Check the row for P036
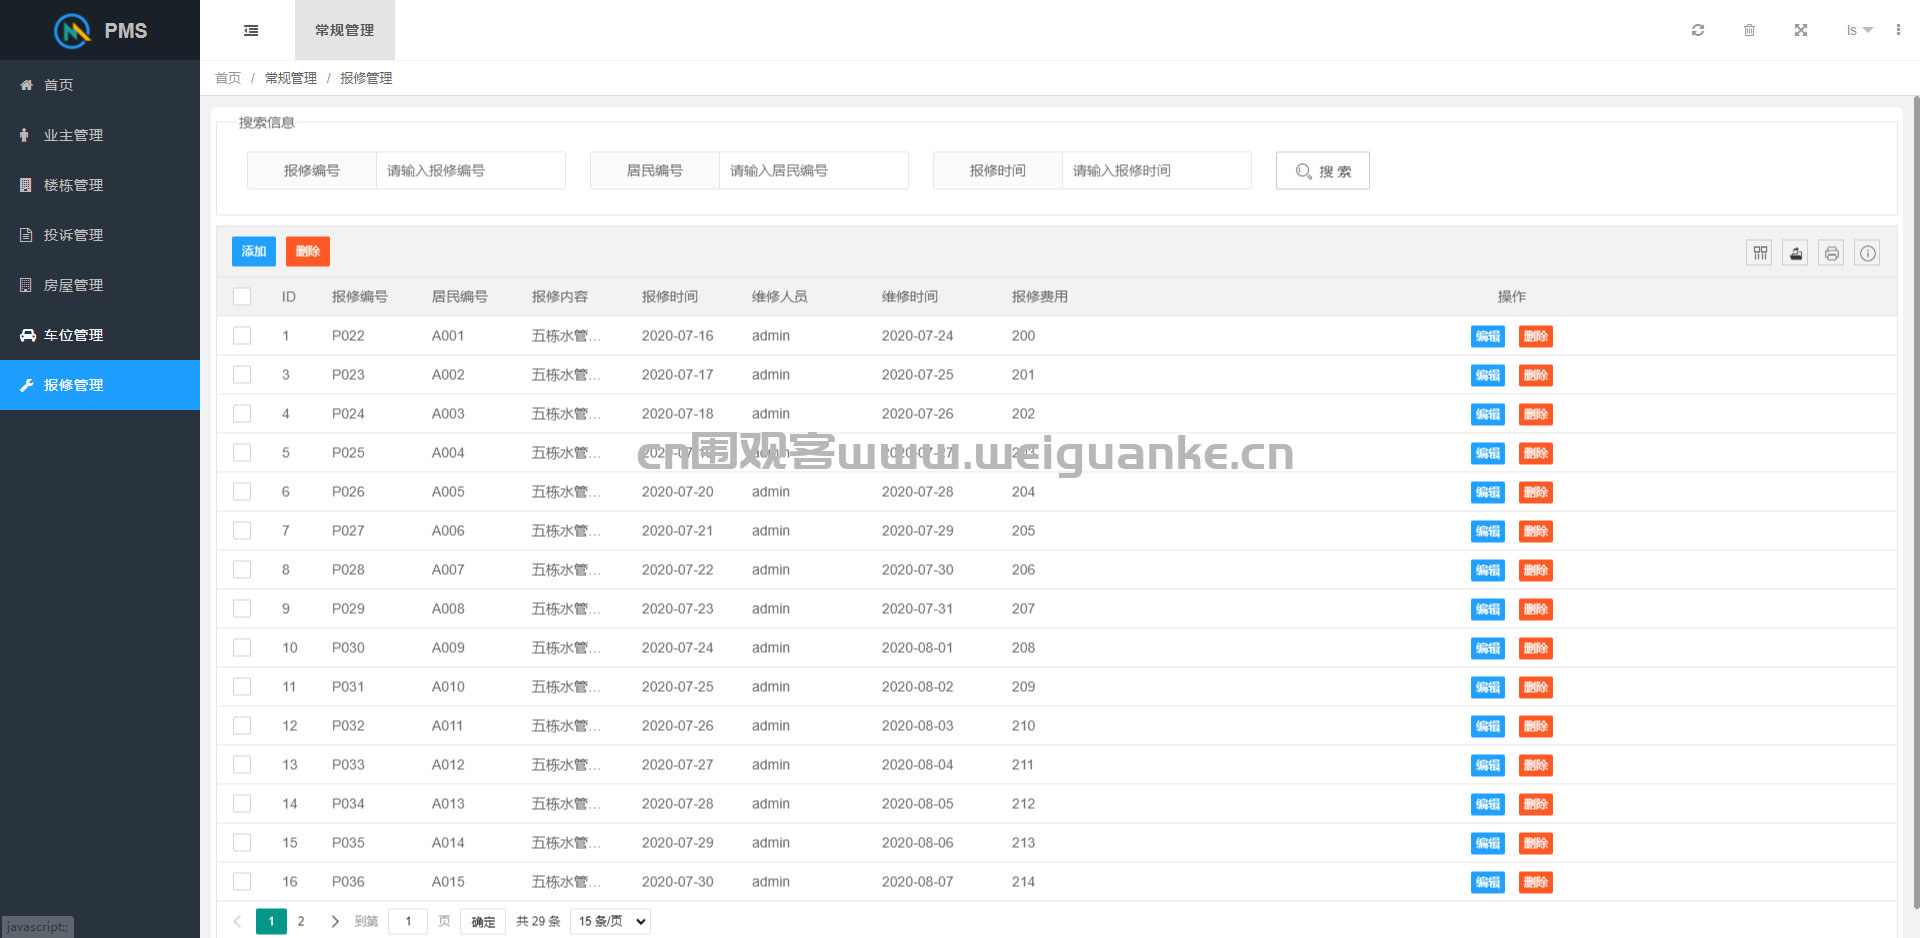This screenshot has width=1920, height=938. (242, 882)
